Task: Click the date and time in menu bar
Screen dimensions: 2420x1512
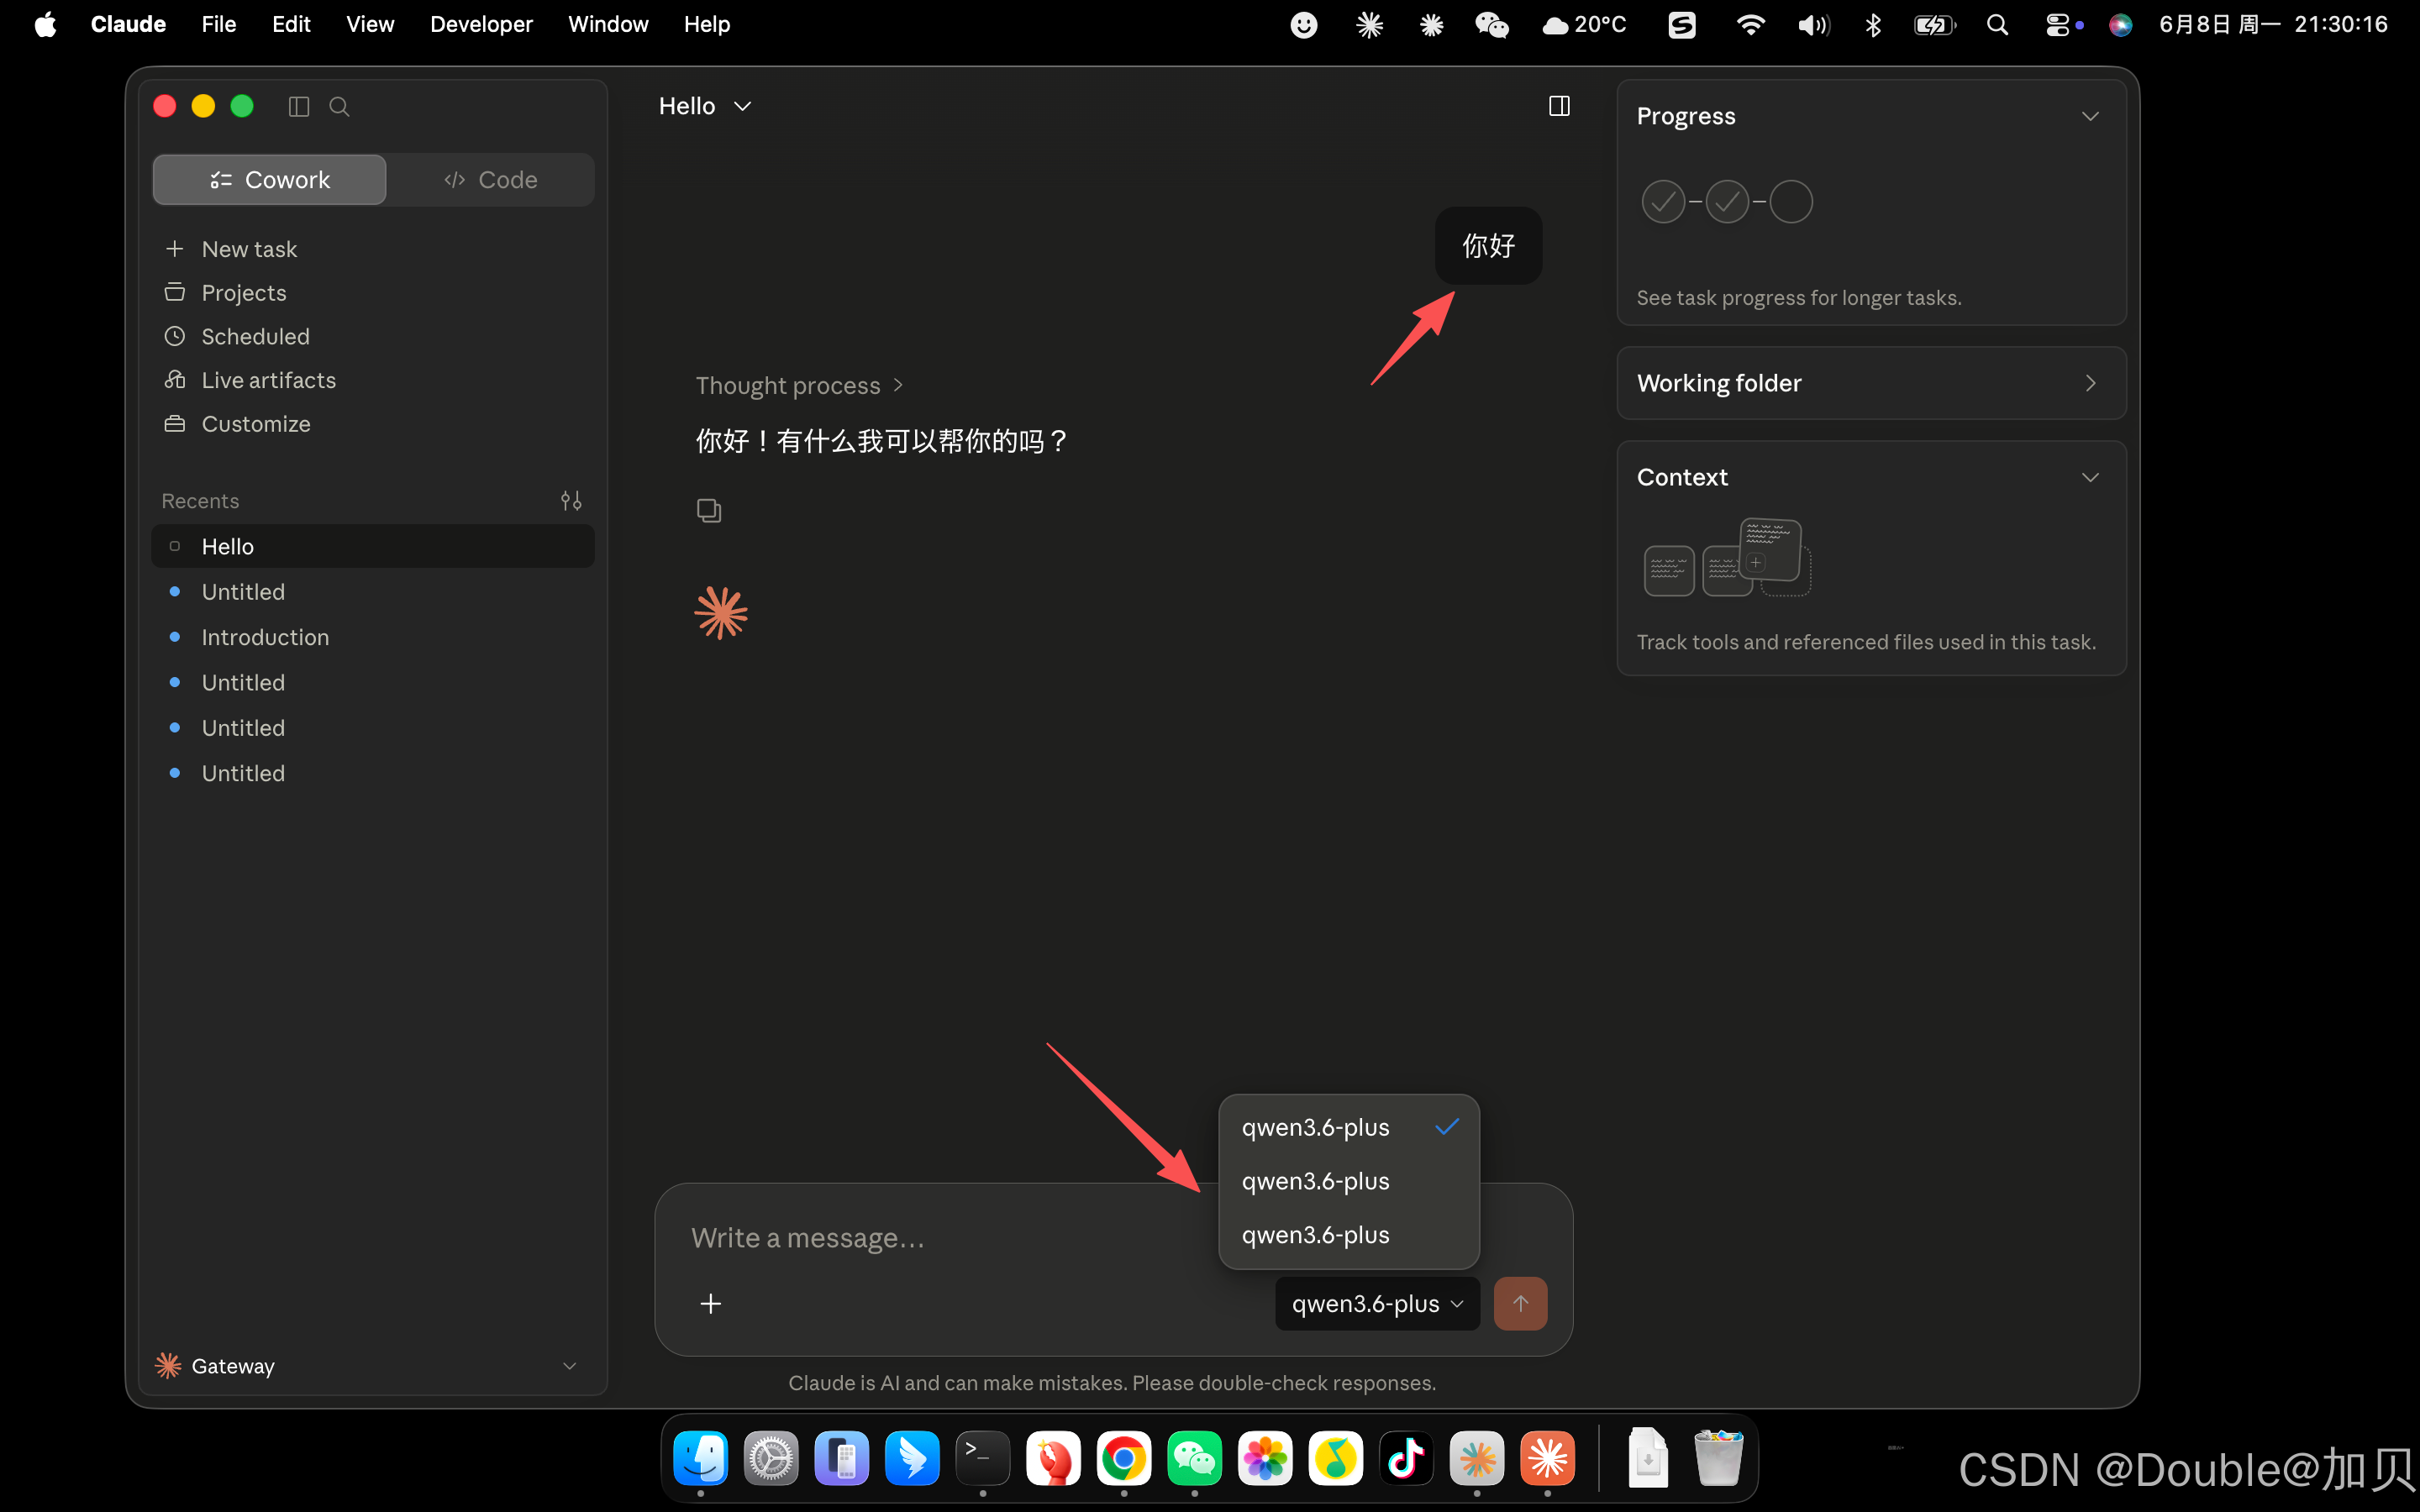Action: 2273,25
